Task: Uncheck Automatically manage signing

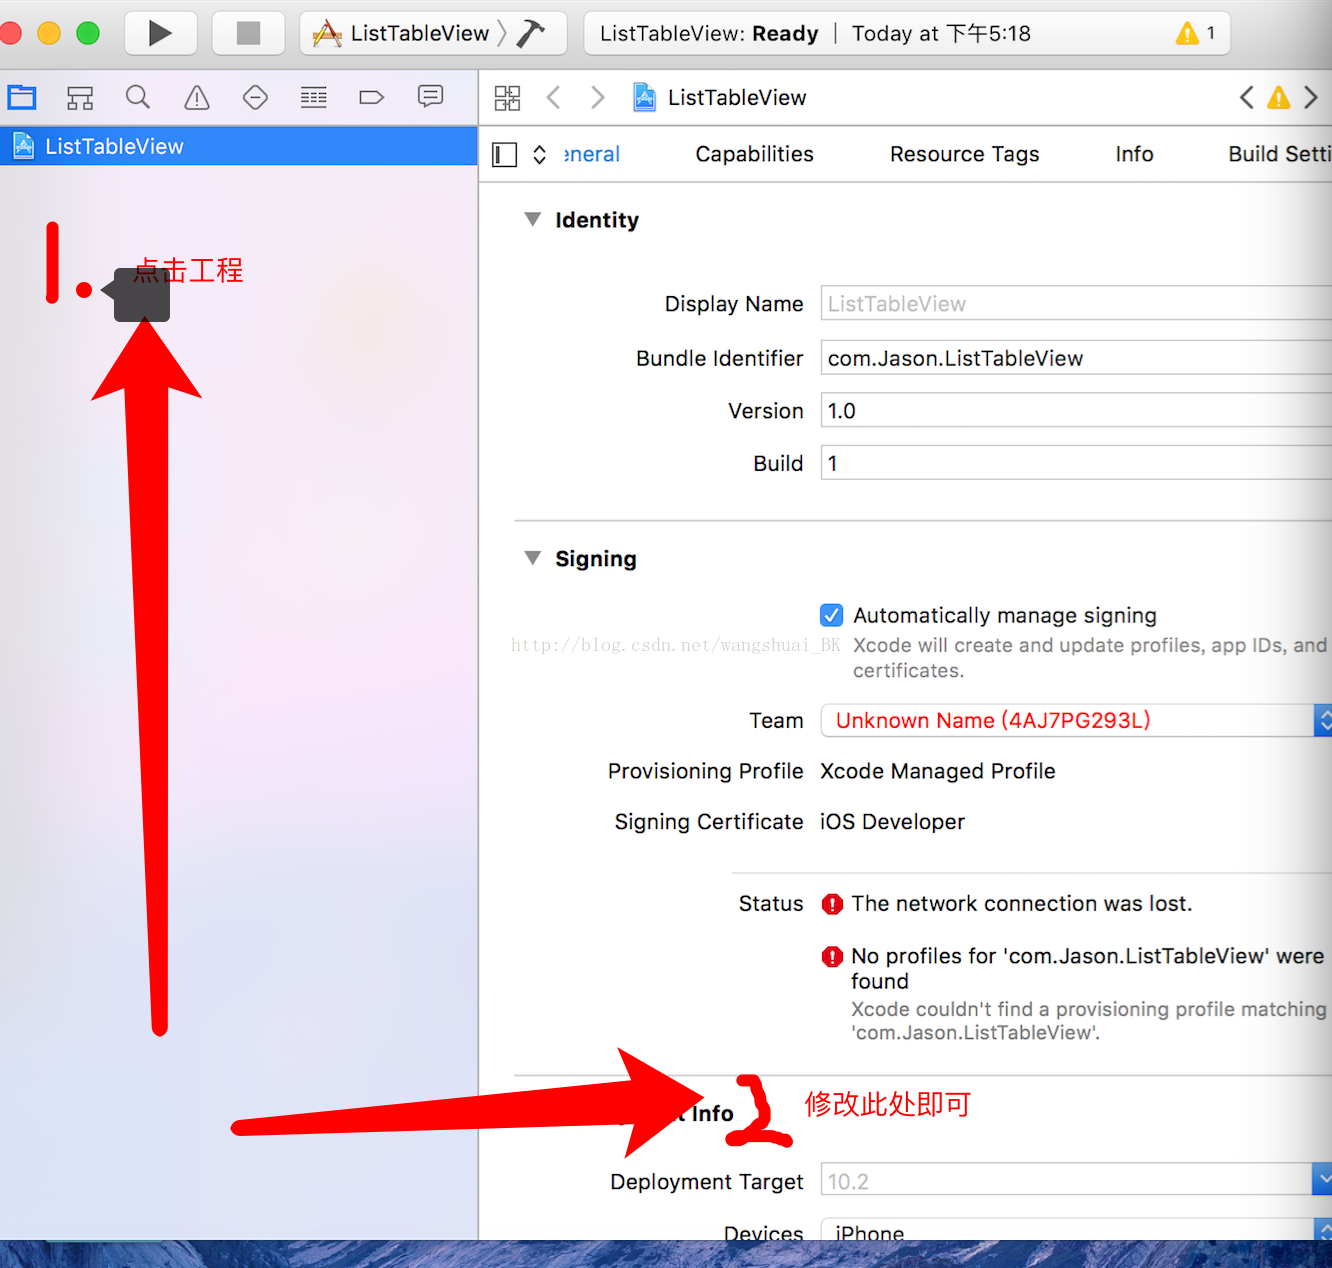Action: 831,615
